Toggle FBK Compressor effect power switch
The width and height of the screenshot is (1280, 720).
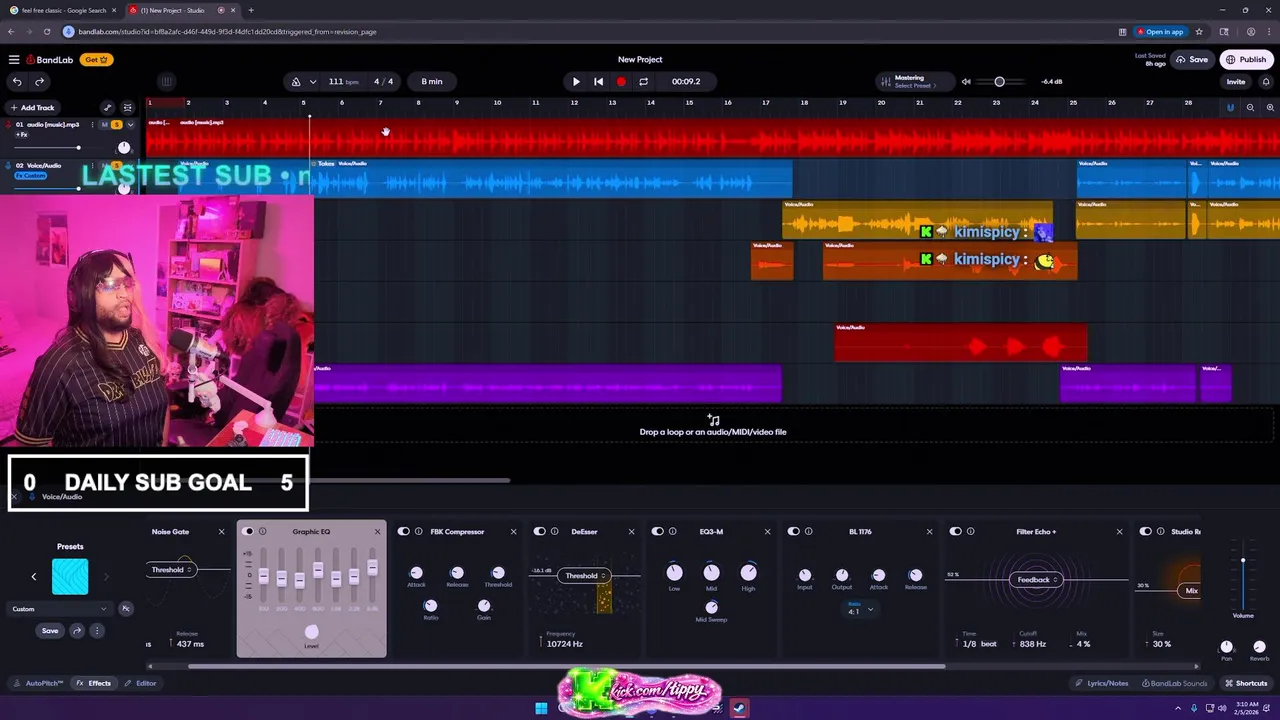click(404, 532)
